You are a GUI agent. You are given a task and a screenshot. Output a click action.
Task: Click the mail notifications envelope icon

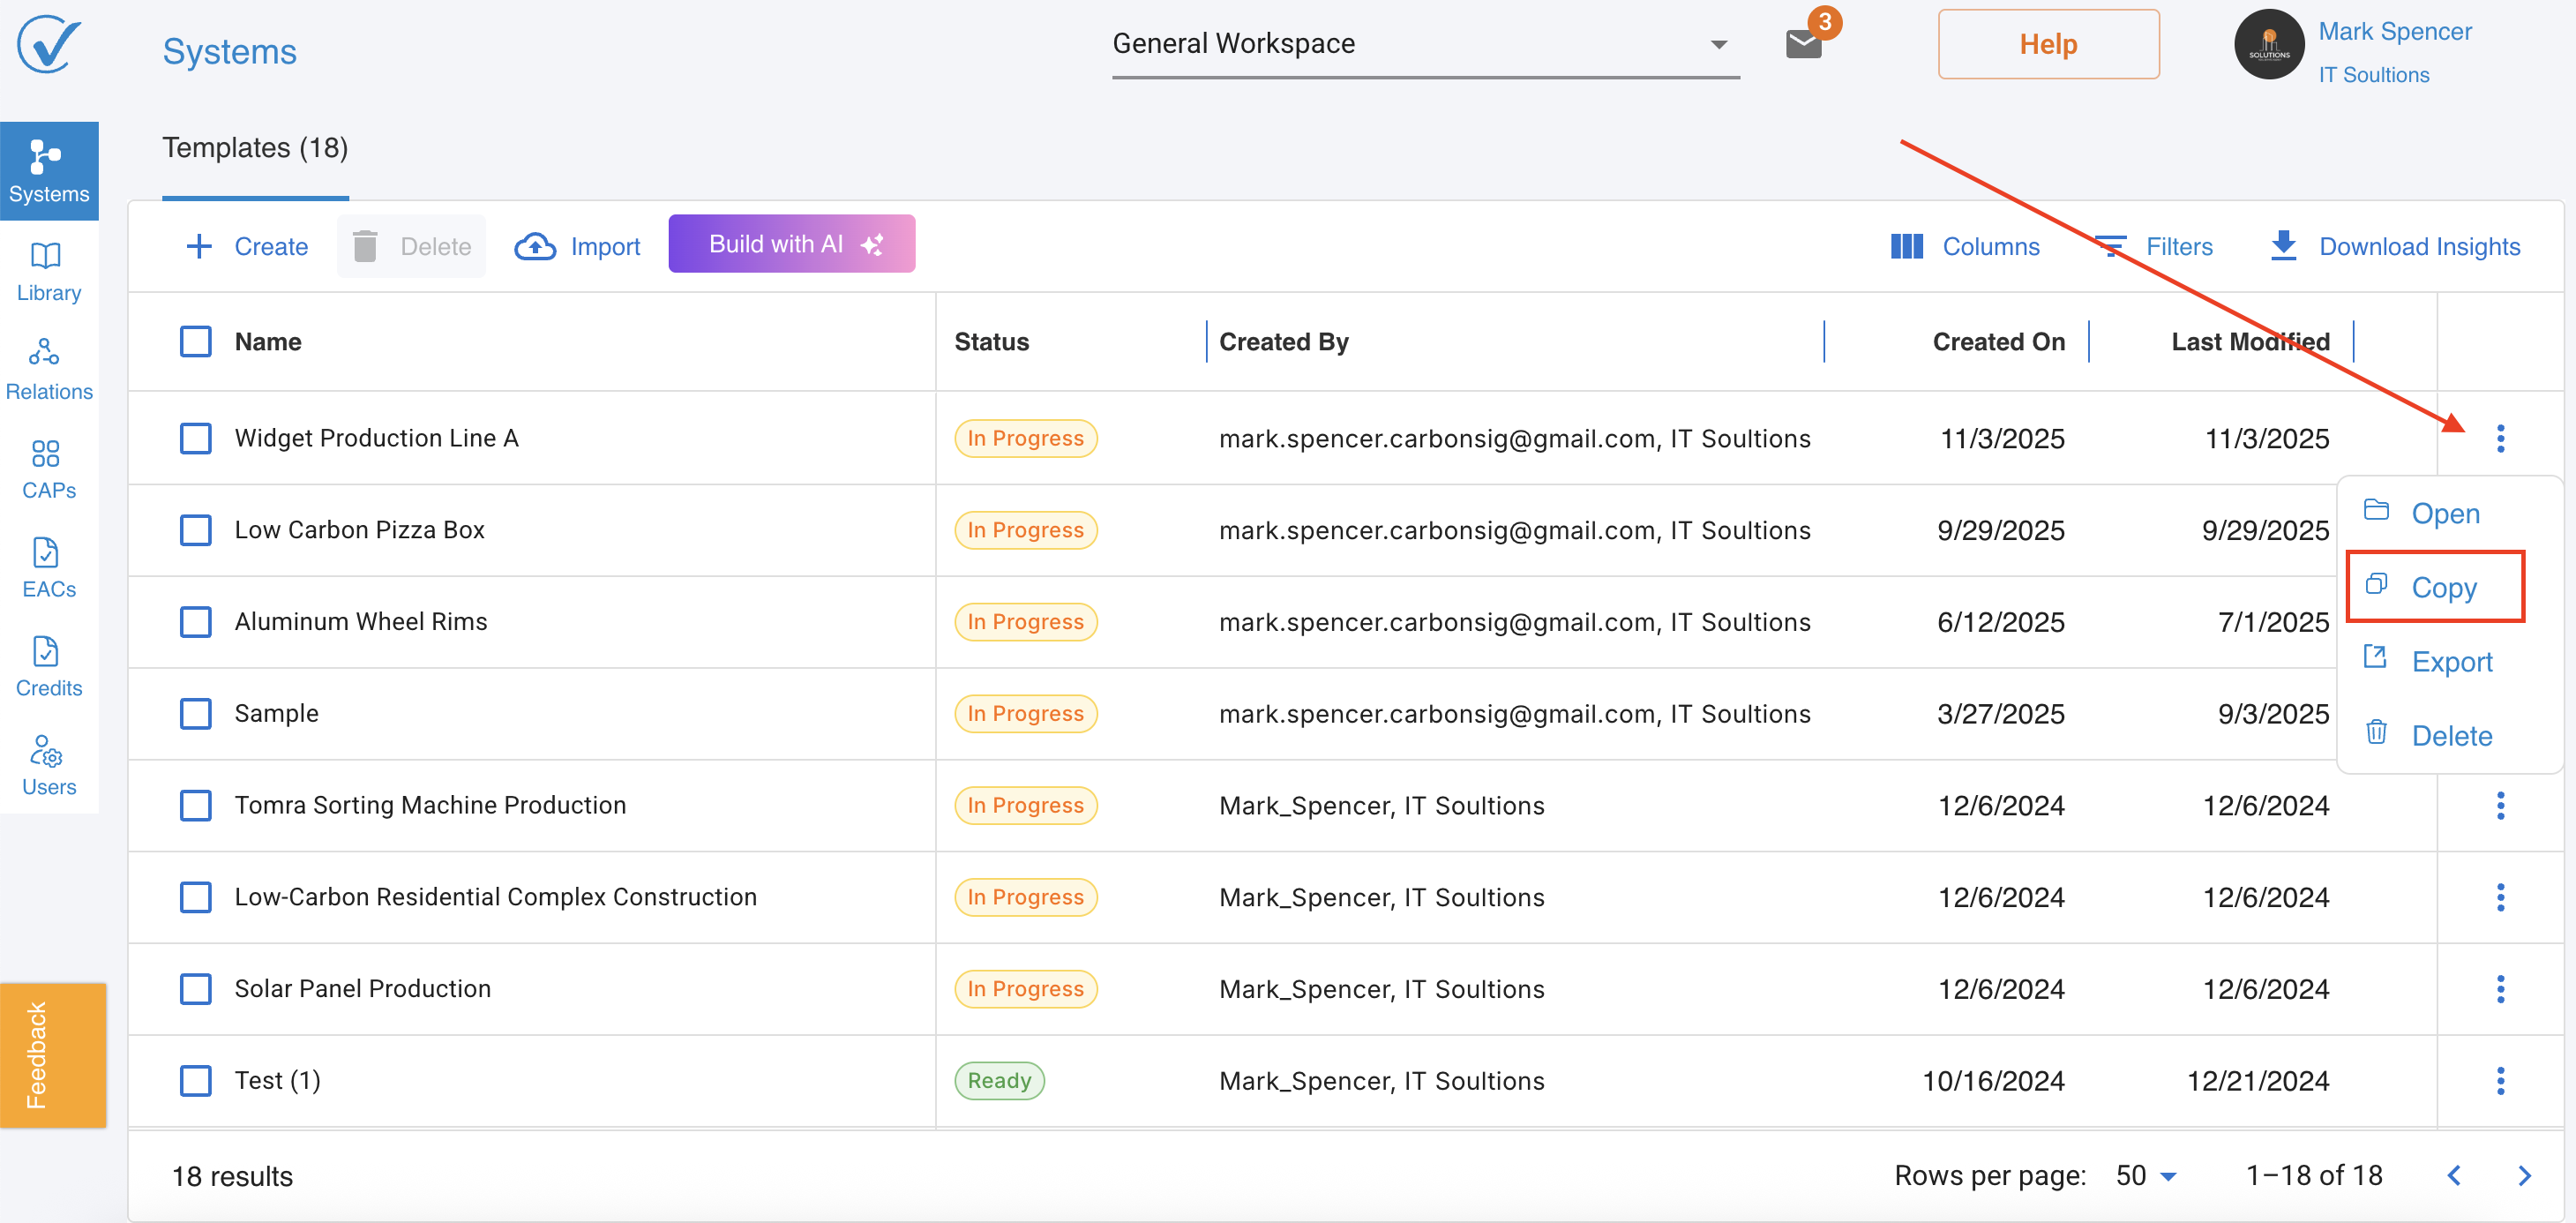coord(1803,44)
